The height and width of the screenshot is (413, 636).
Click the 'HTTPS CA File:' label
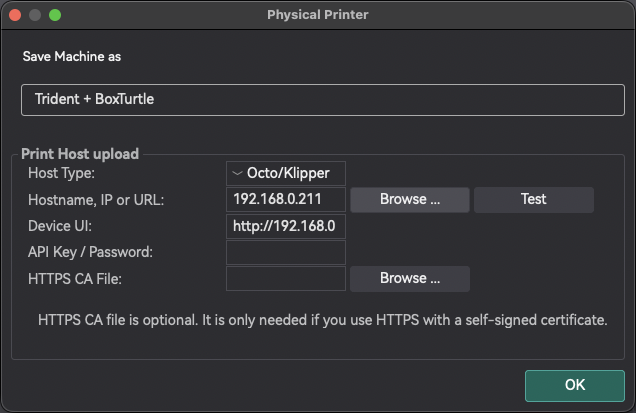(75, 279)
